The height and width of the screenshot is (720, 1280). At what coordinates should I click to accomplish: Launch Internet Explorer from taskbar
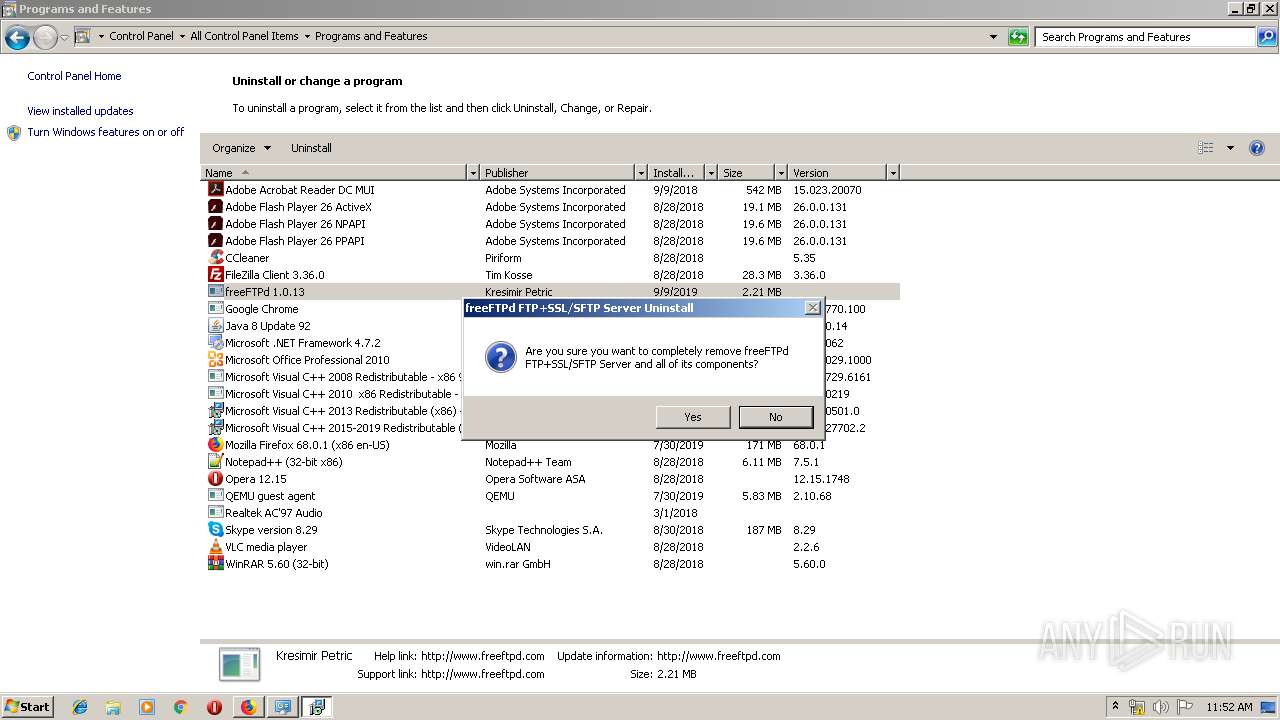pos(80,707)
